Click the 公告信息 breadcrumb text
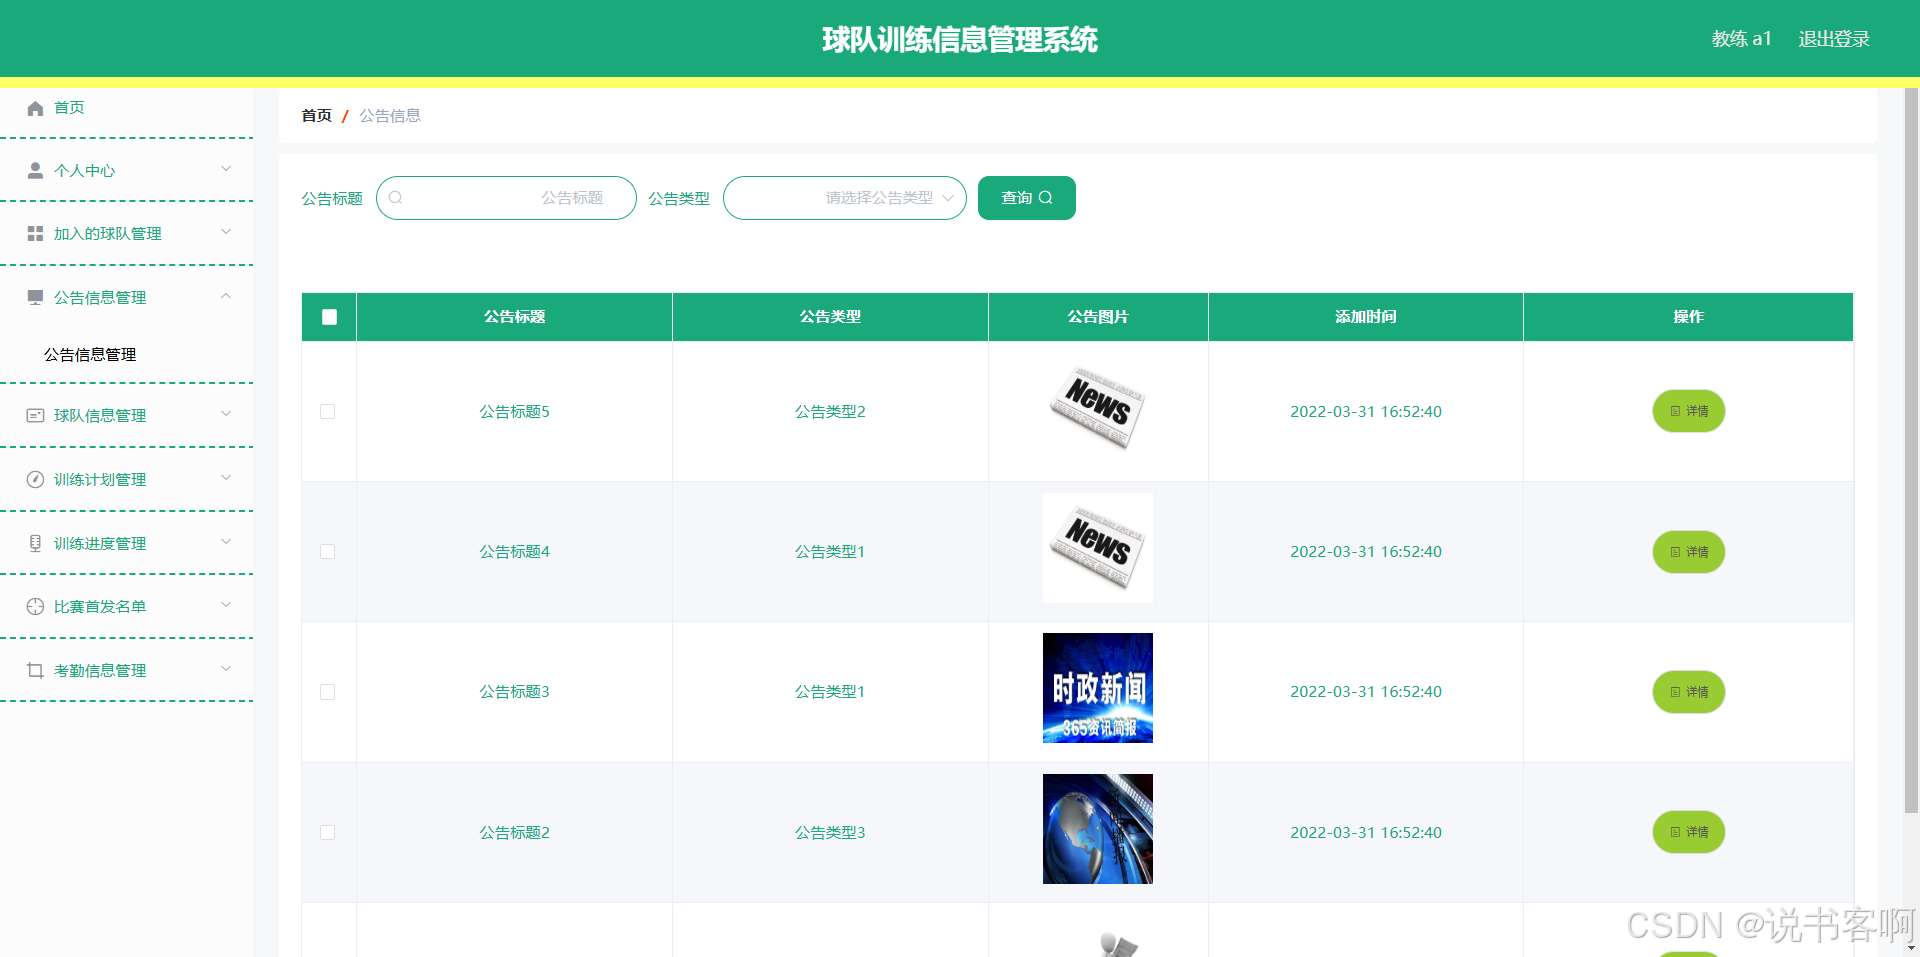 coord(390,116)
